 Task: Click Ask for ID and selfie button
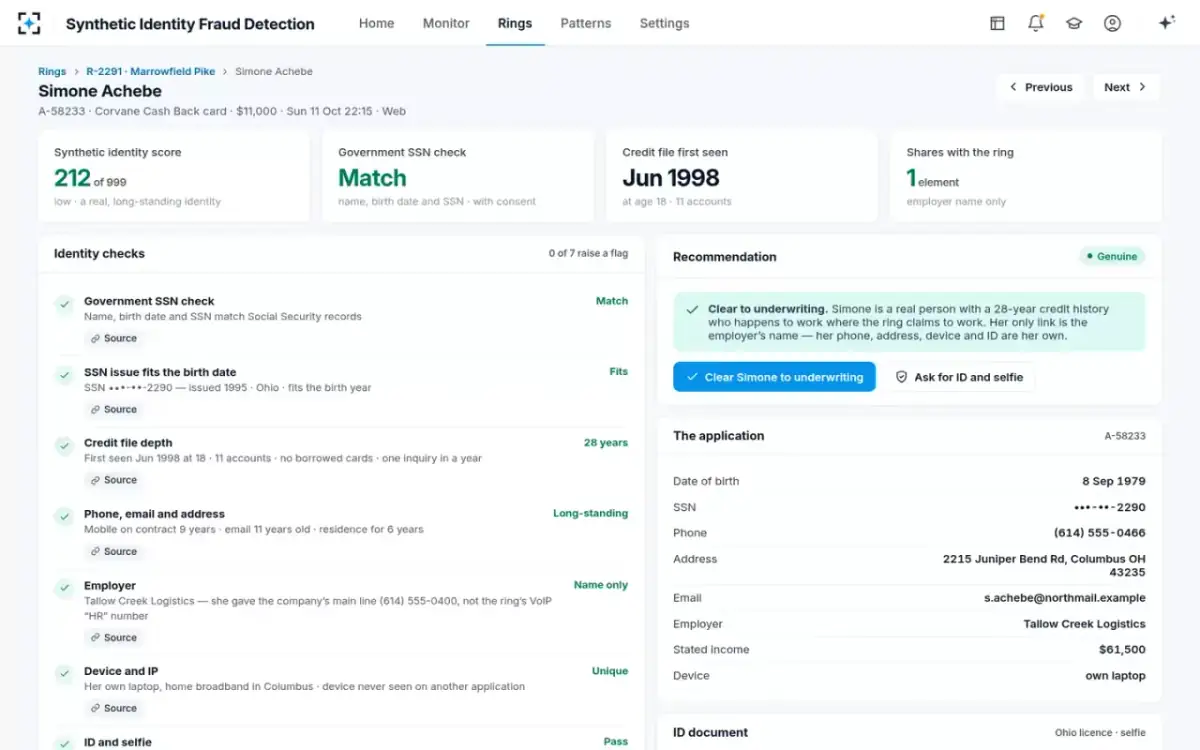(959, 377)
